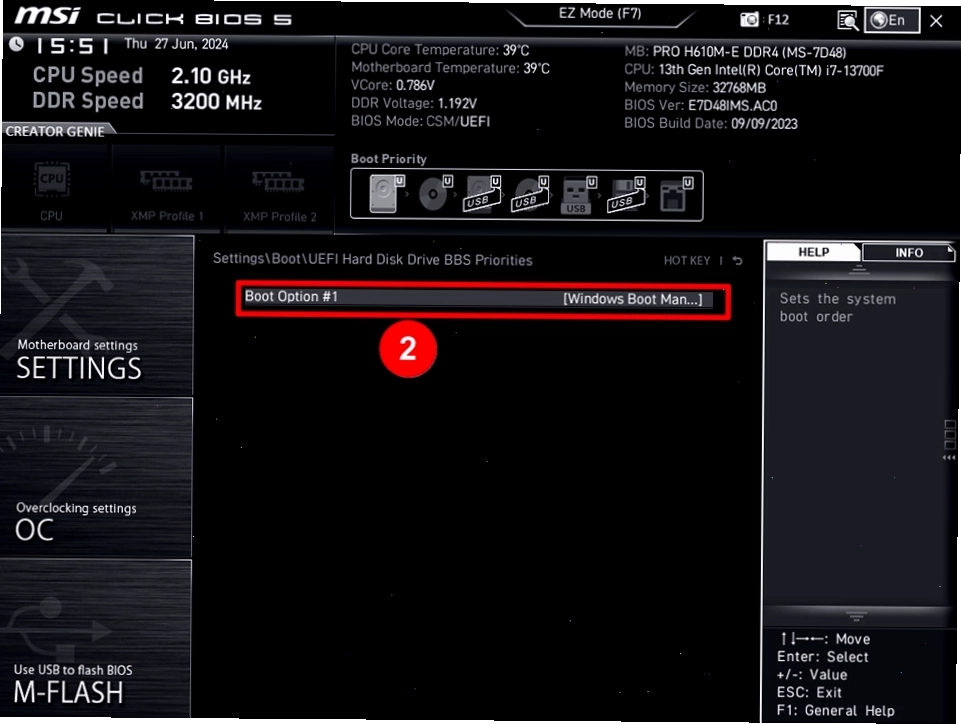Open the OC overclocking settings panel
This screenshot has height=724, width=961.
click(97, 478)
